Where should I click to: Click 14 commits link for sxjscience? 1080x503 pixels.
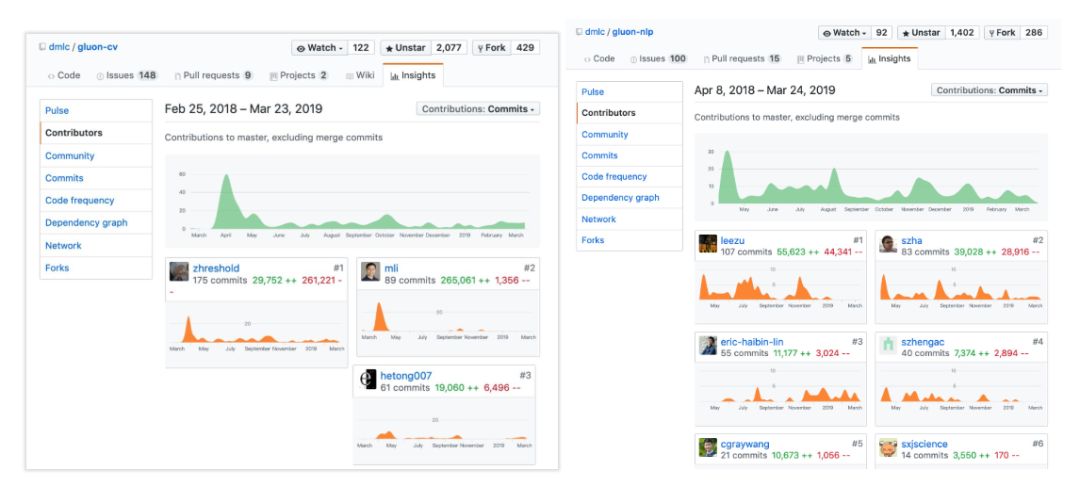tap(924, 455)
